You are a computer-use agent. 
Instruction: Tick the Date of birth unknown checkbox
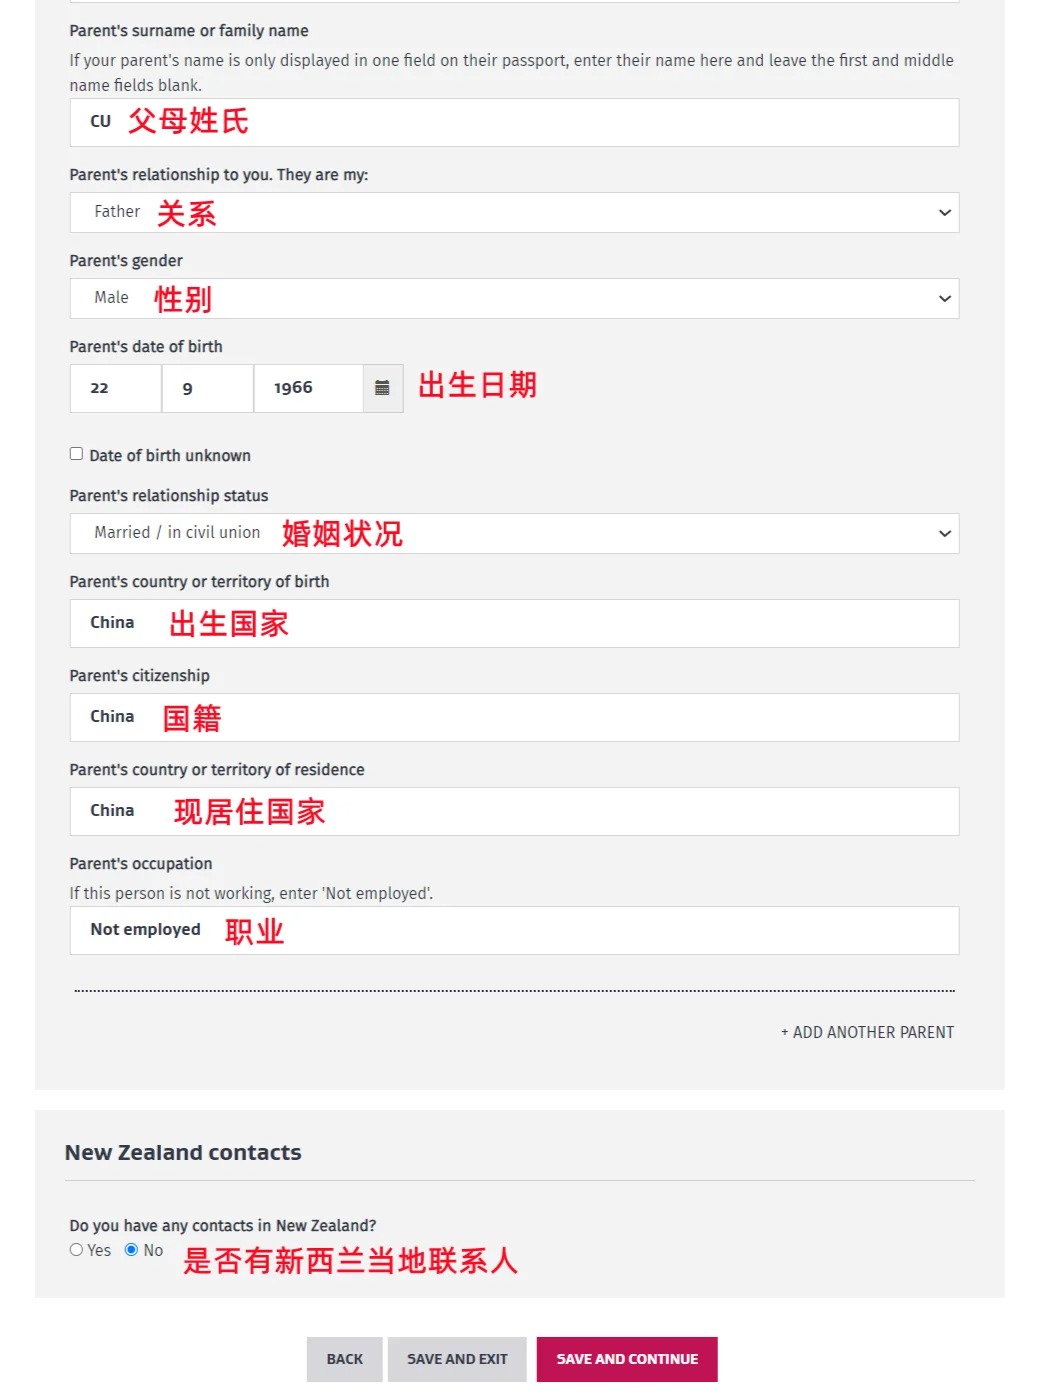click(x=76, y=454)
